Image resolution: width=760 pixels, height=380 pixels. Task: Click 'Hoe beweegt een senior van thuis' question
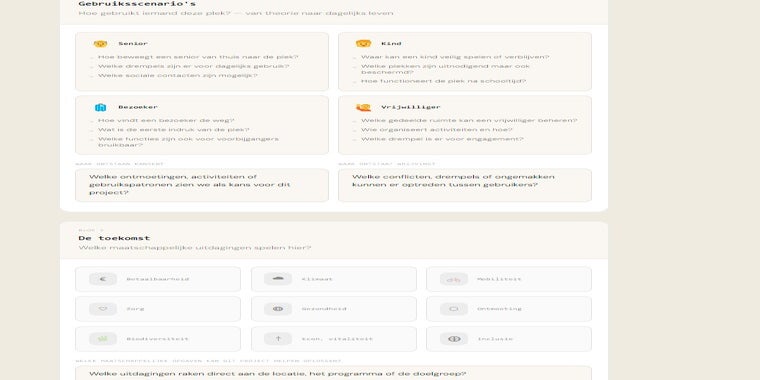pyautogui.click(x=198, y=57)
